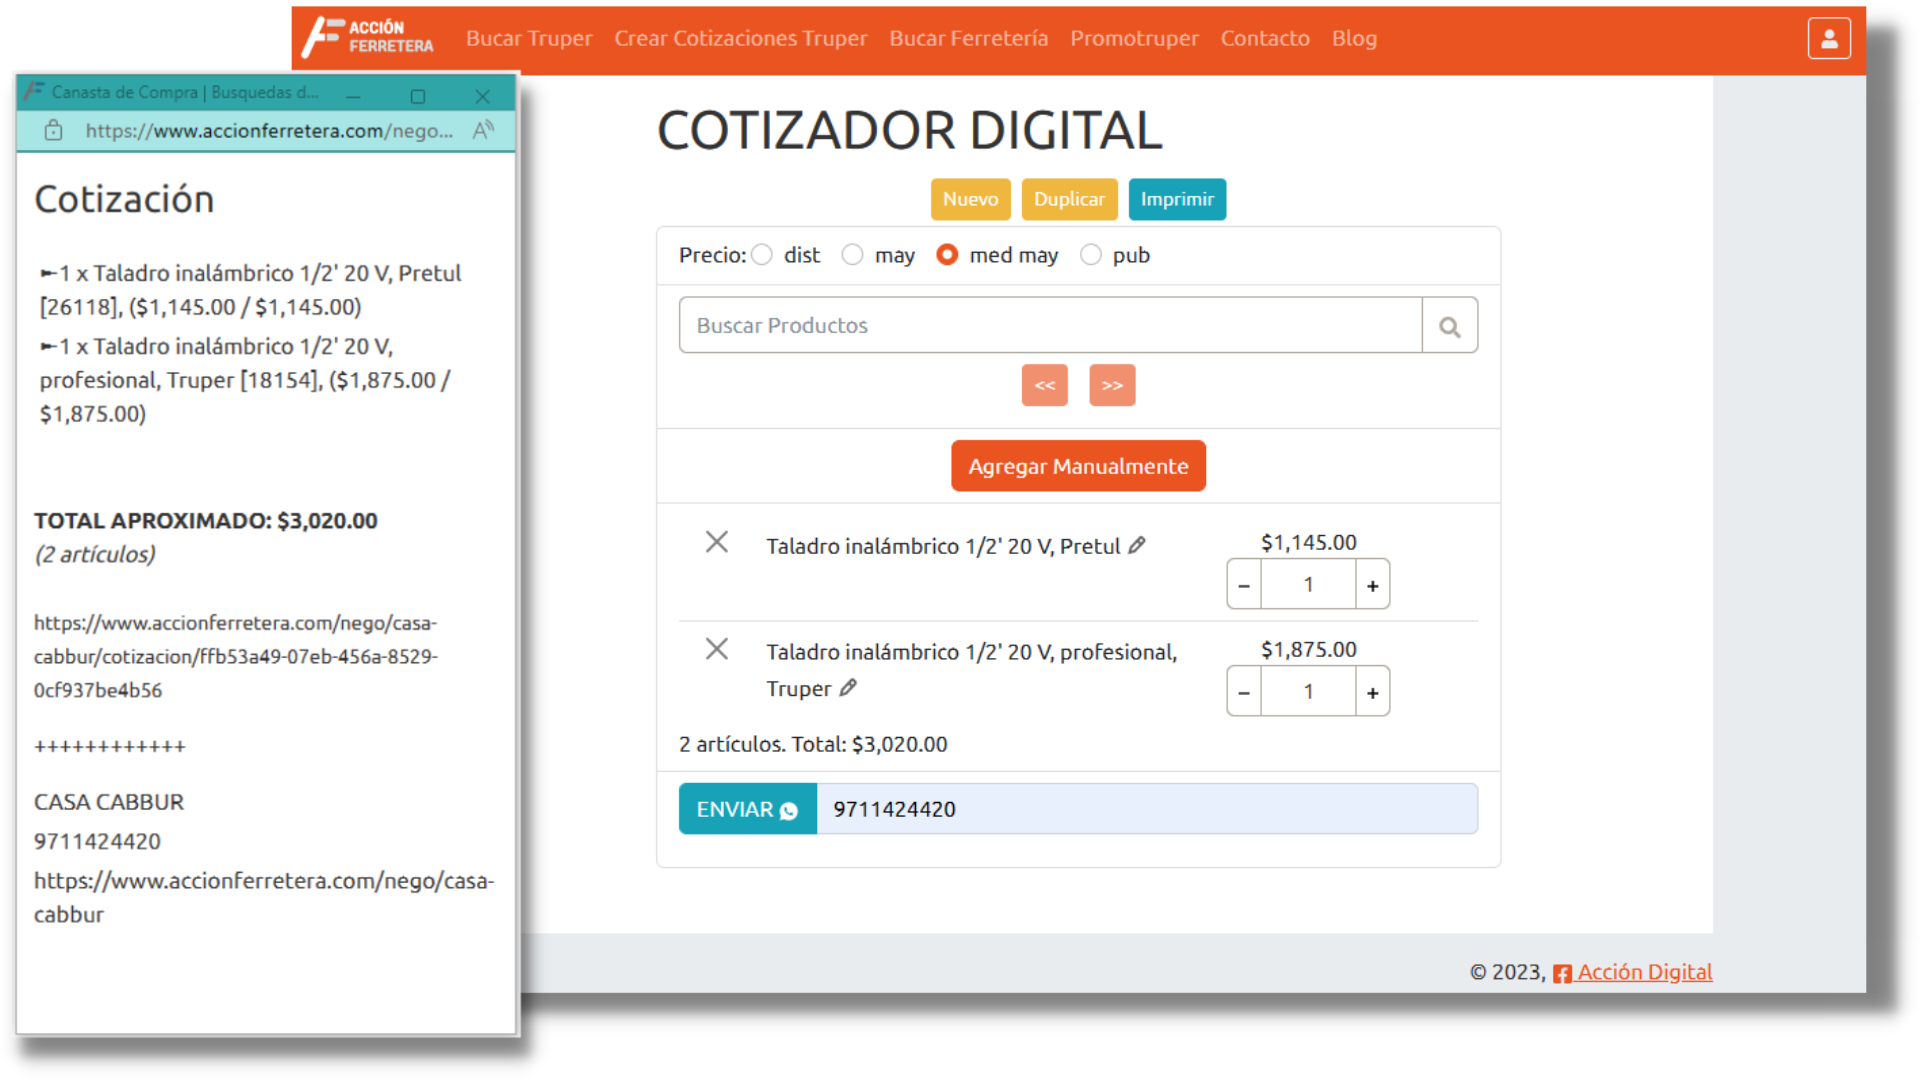Remove the Truper profesional drill with X
This screenshot has width=1920, height=1080.
coord(716,649)
